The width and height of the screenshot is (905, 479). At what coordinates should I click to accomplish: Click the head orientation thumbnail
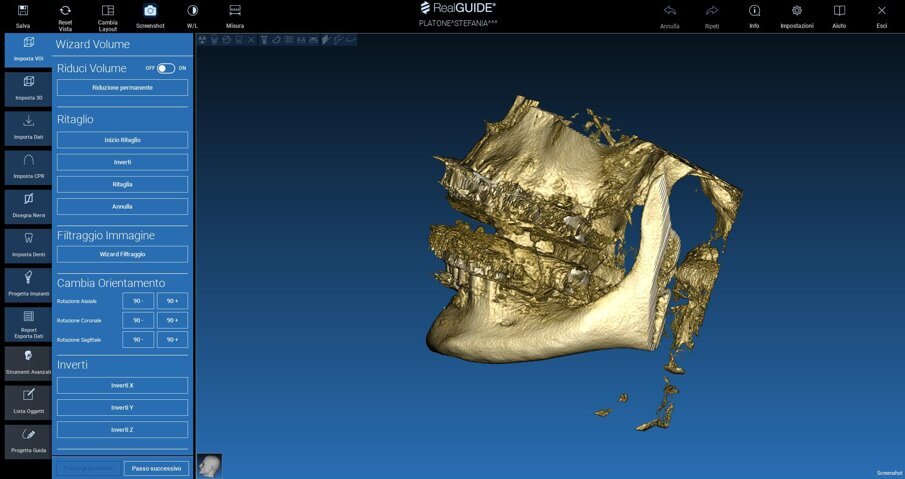point(209,465)
